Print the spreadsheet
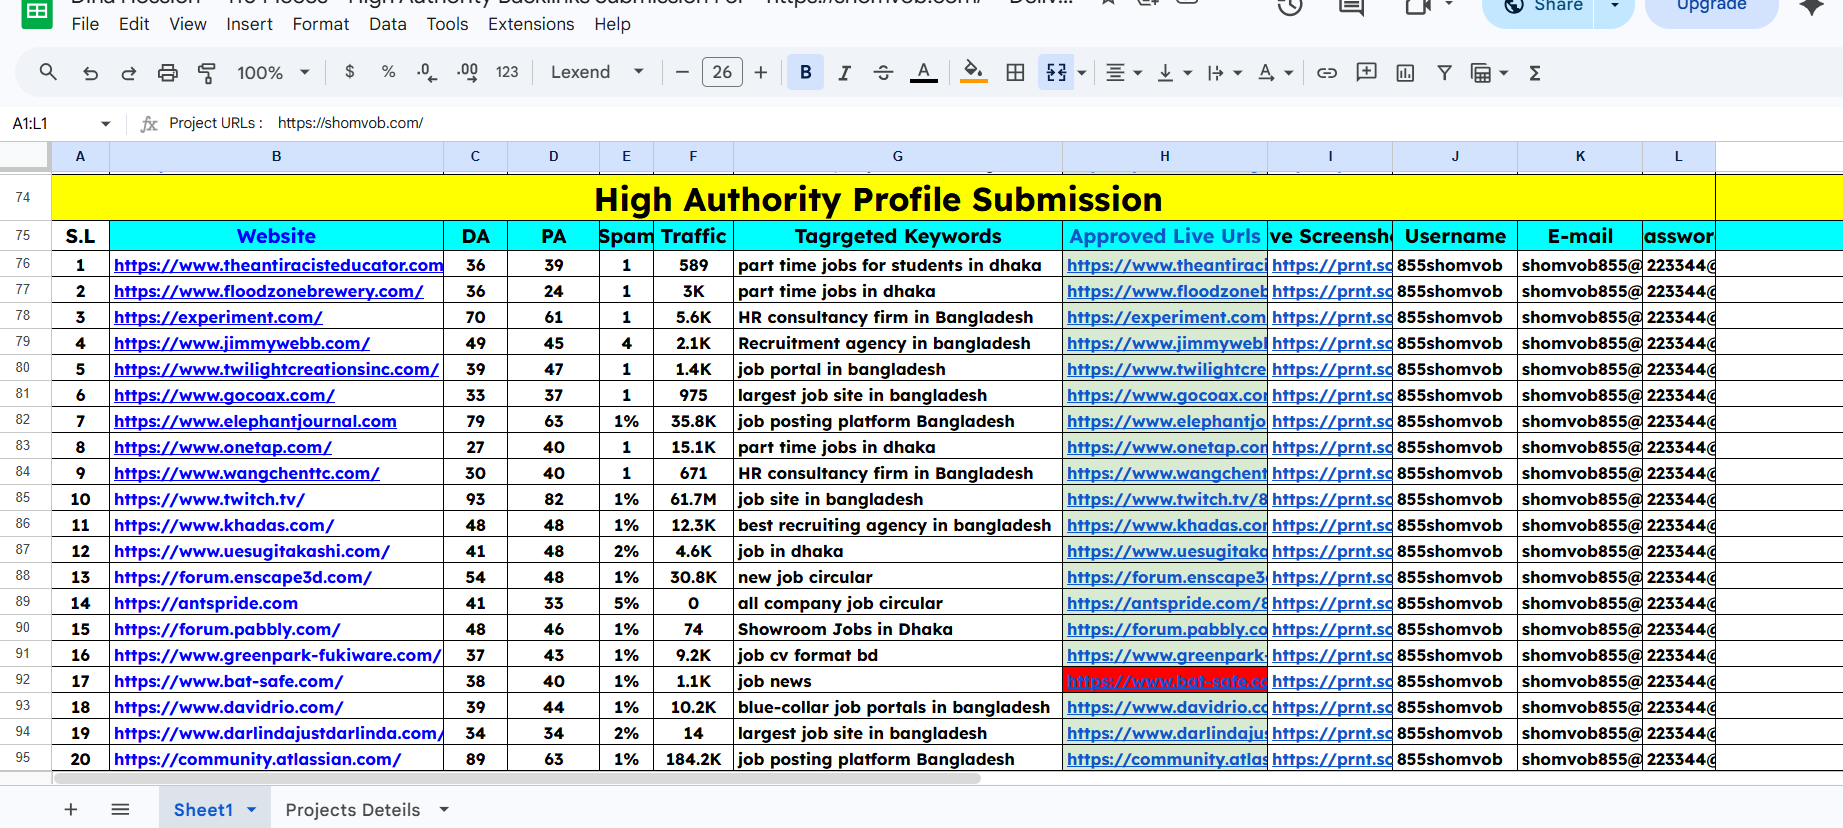The height and width of the screenshot is (828, 1843). tap(168, 72)
